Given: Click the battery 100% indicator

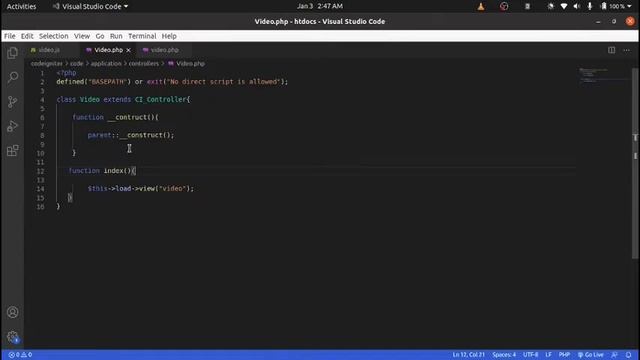Looking at the screenshot, I should [x=612, y=6].
